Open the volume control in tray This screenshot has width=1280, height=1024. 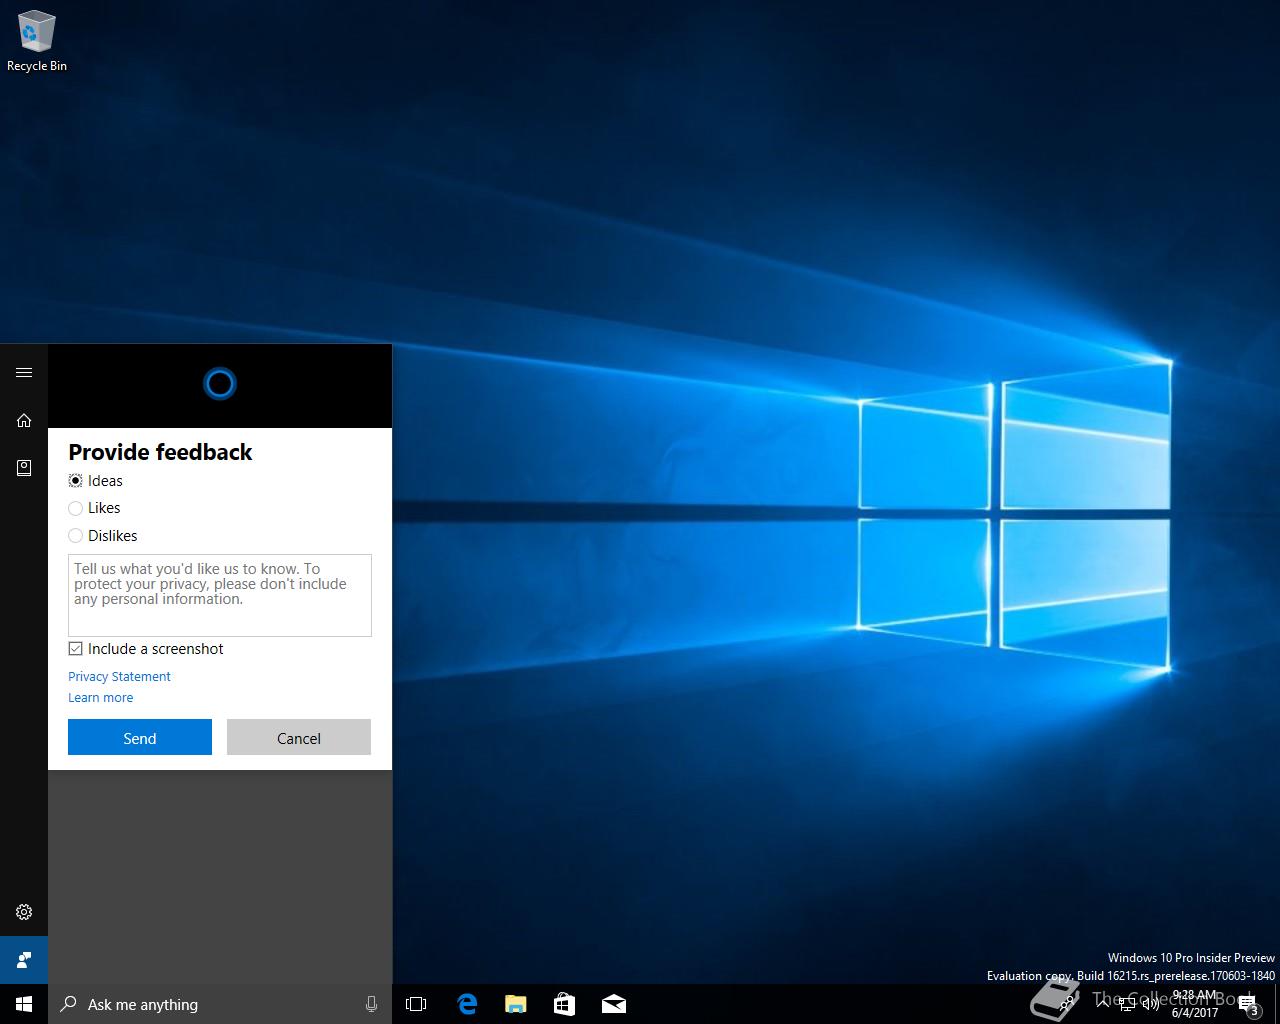click(1150, 1004)
